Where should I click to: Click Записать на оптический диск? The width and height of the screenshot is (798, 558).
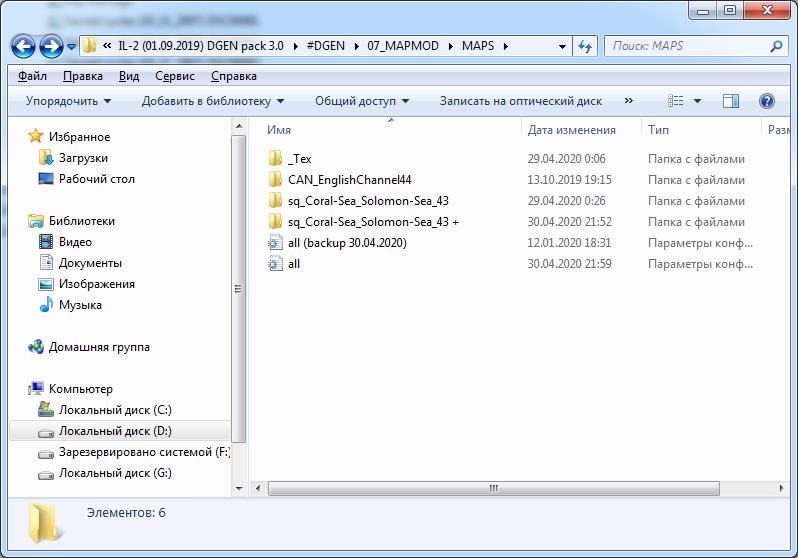pyautogui.click(x=521, y=101)
